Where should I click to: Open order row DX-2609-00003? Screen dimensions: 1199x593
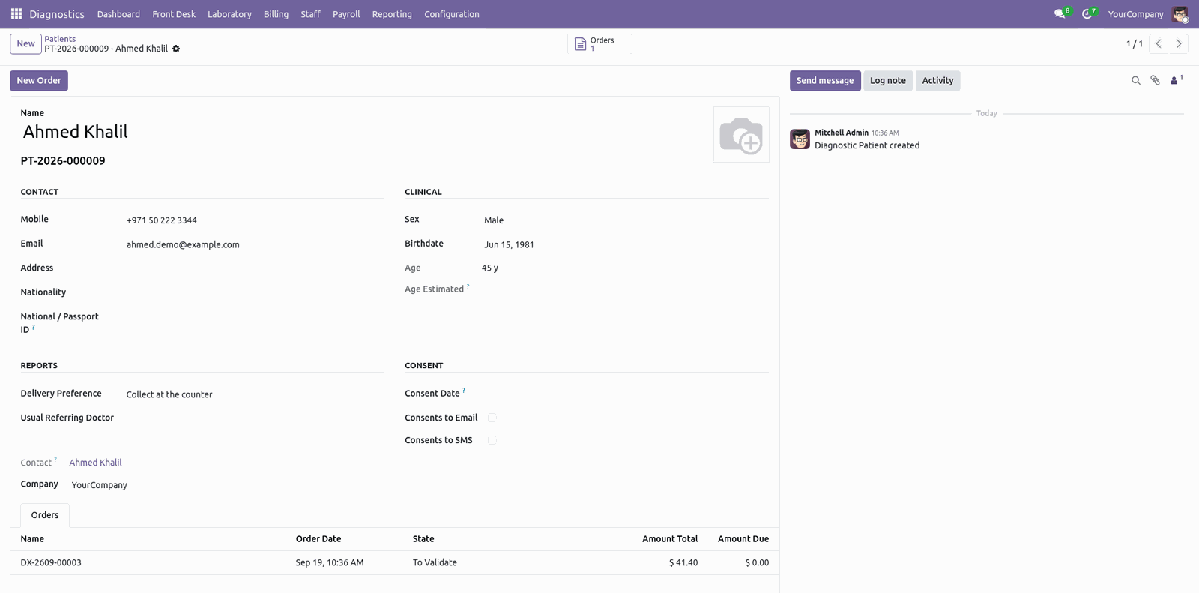click(x=395, y=562)
